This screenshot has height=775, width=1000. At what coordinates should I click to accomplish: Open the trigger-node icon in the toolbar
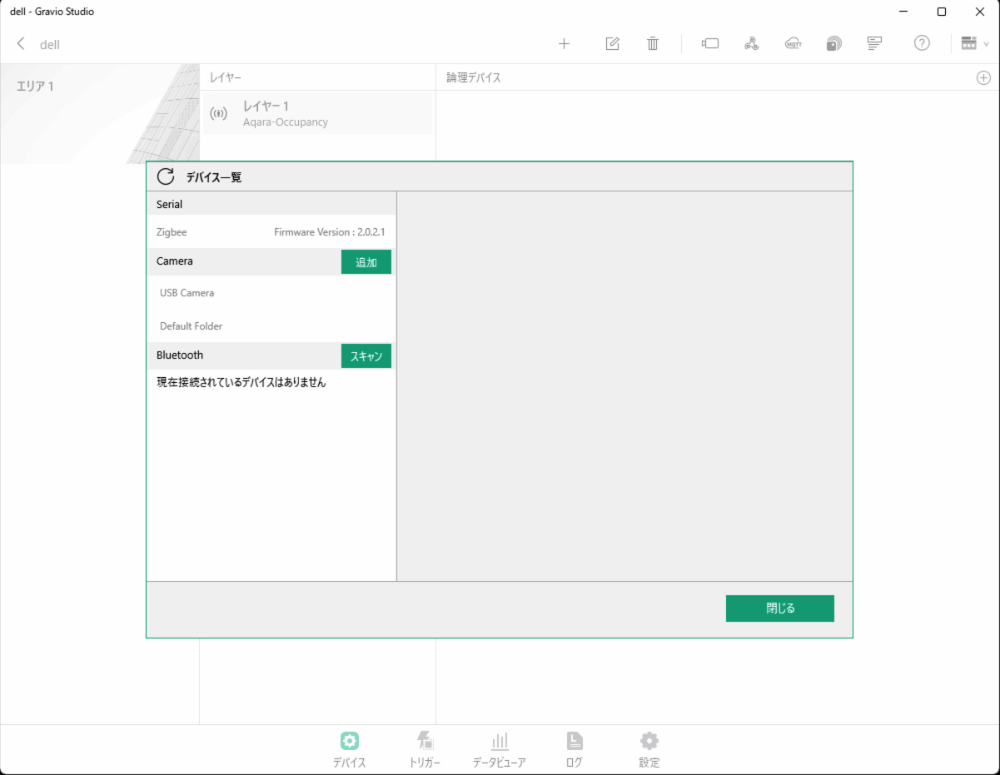click(x=751, y=43)
